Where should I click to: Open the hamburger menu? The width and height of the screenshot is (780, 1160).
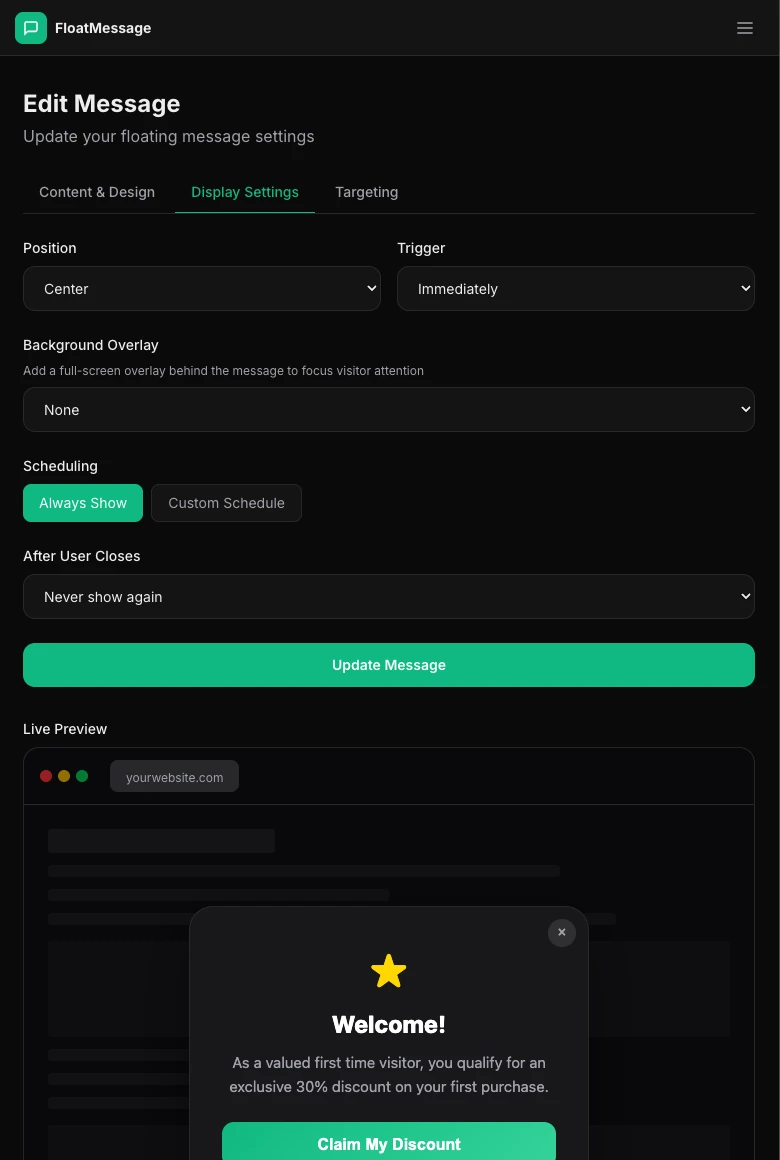(x=745, y=28)
